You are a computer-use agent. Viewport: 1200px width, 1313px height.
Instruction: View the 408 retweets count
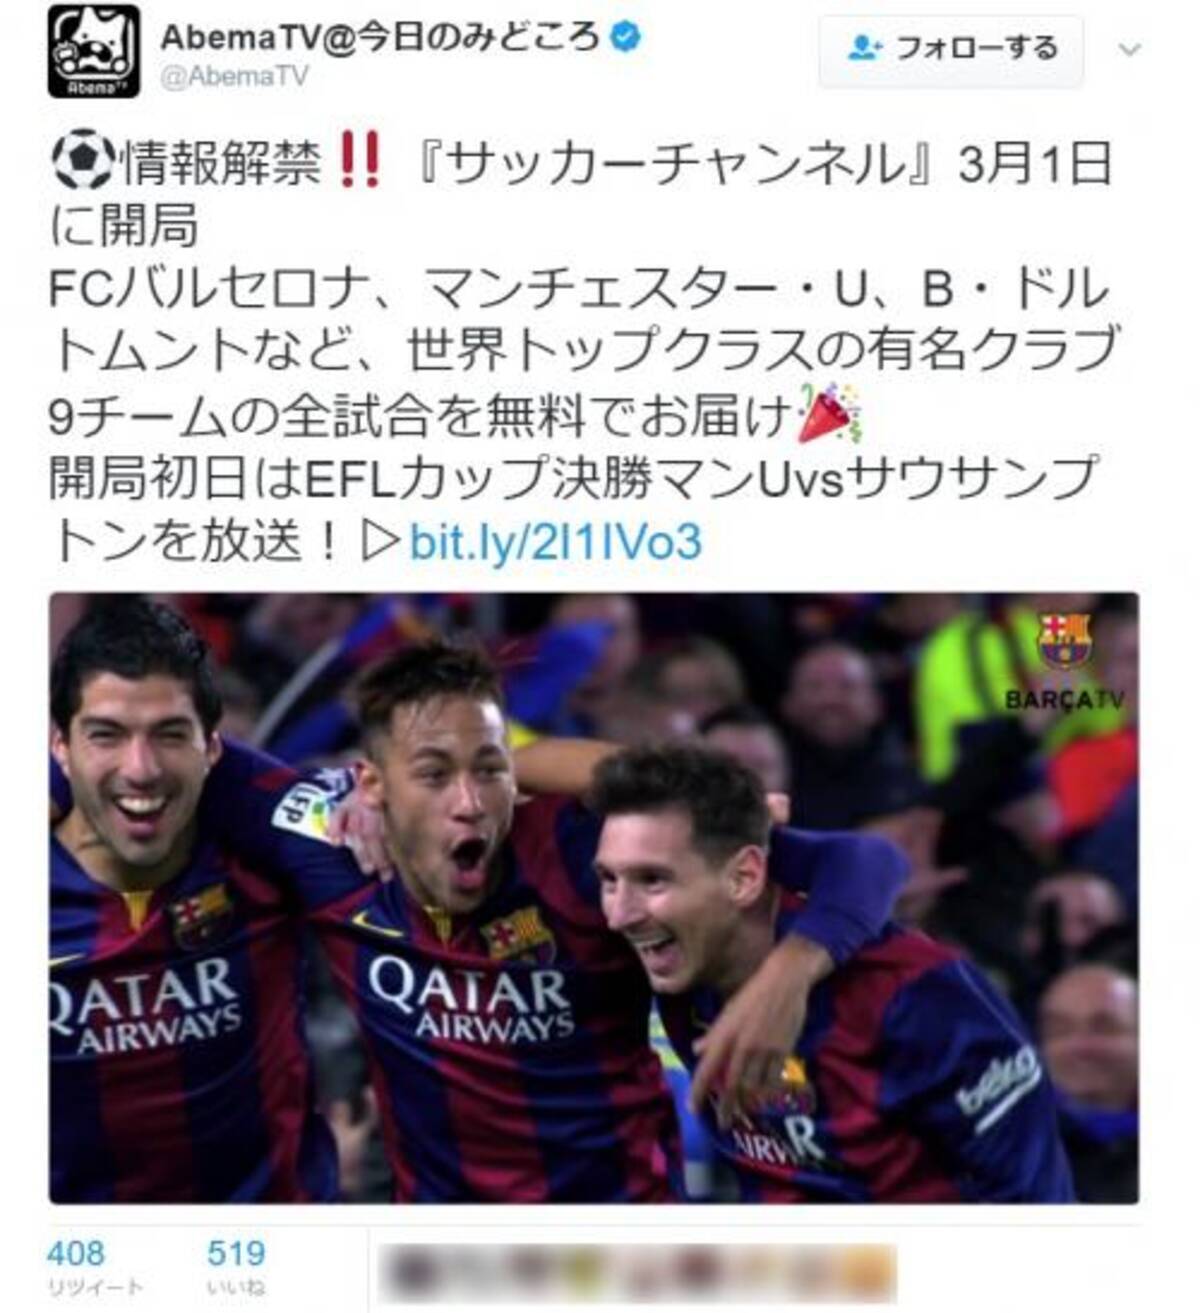76,1253
